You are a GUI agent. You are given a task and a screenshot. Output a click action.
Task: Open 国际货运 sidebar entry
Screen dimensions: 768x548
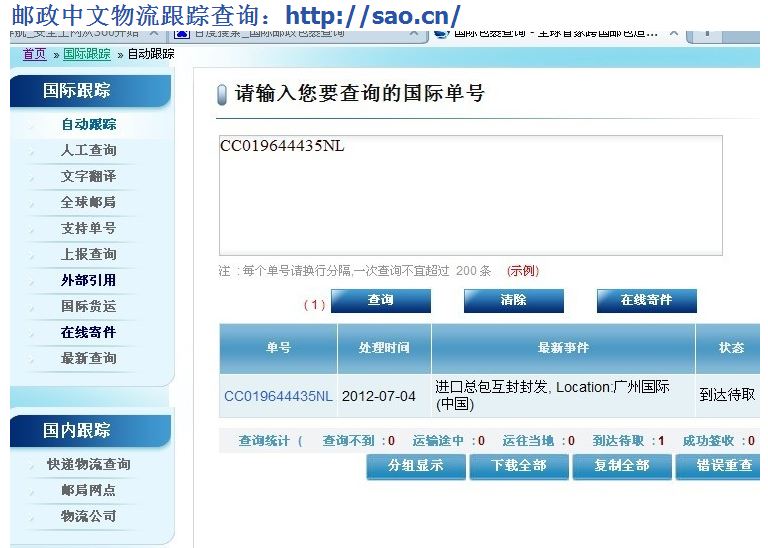[x=88, y=306]
